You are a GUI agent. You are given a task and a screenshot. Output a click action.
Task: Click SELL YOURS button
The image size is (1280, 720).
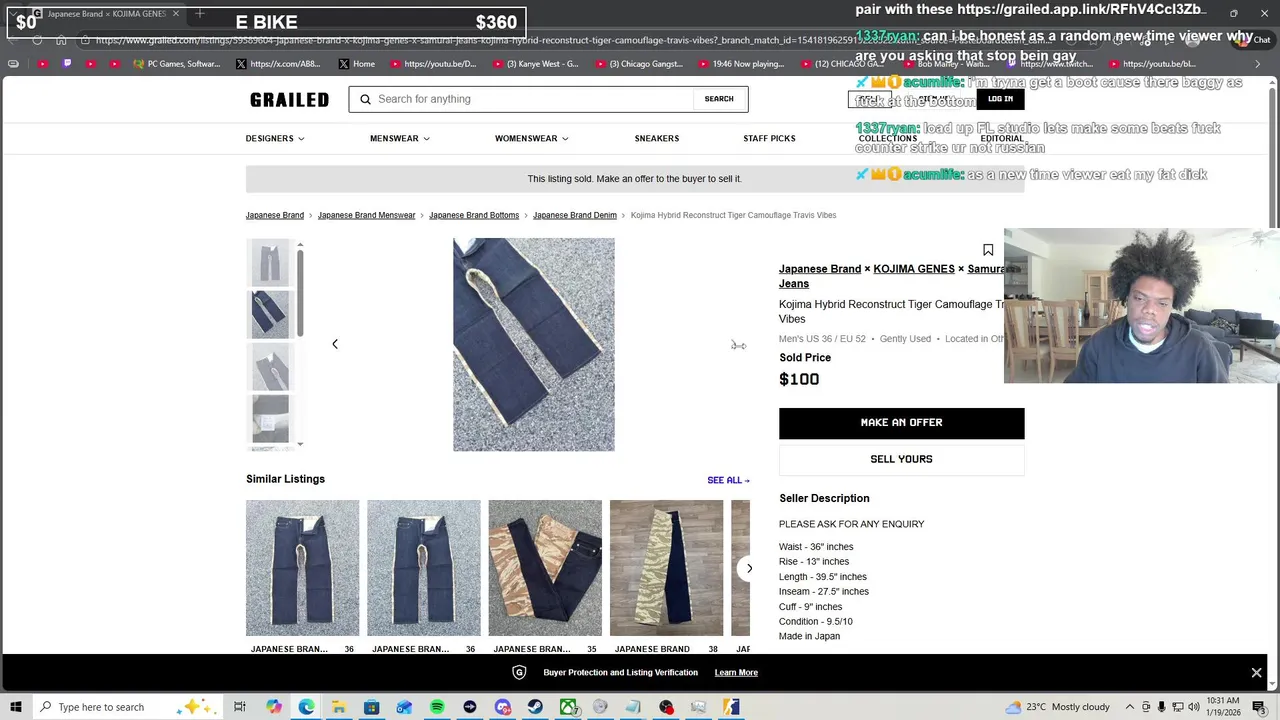point(901,459)
